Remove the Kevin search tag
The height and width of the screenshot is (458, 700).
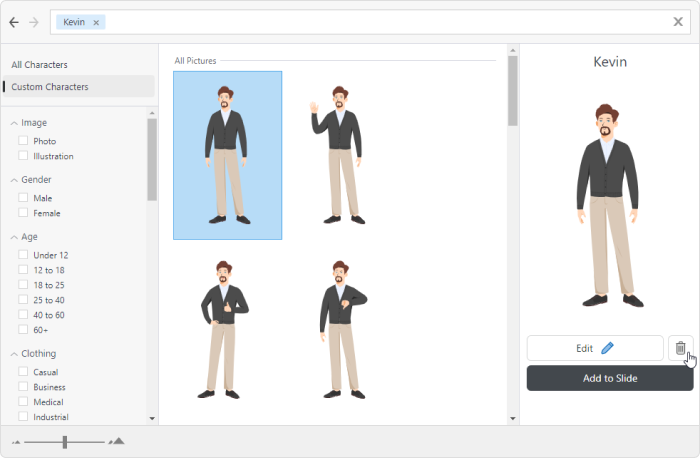pos(96,22)
